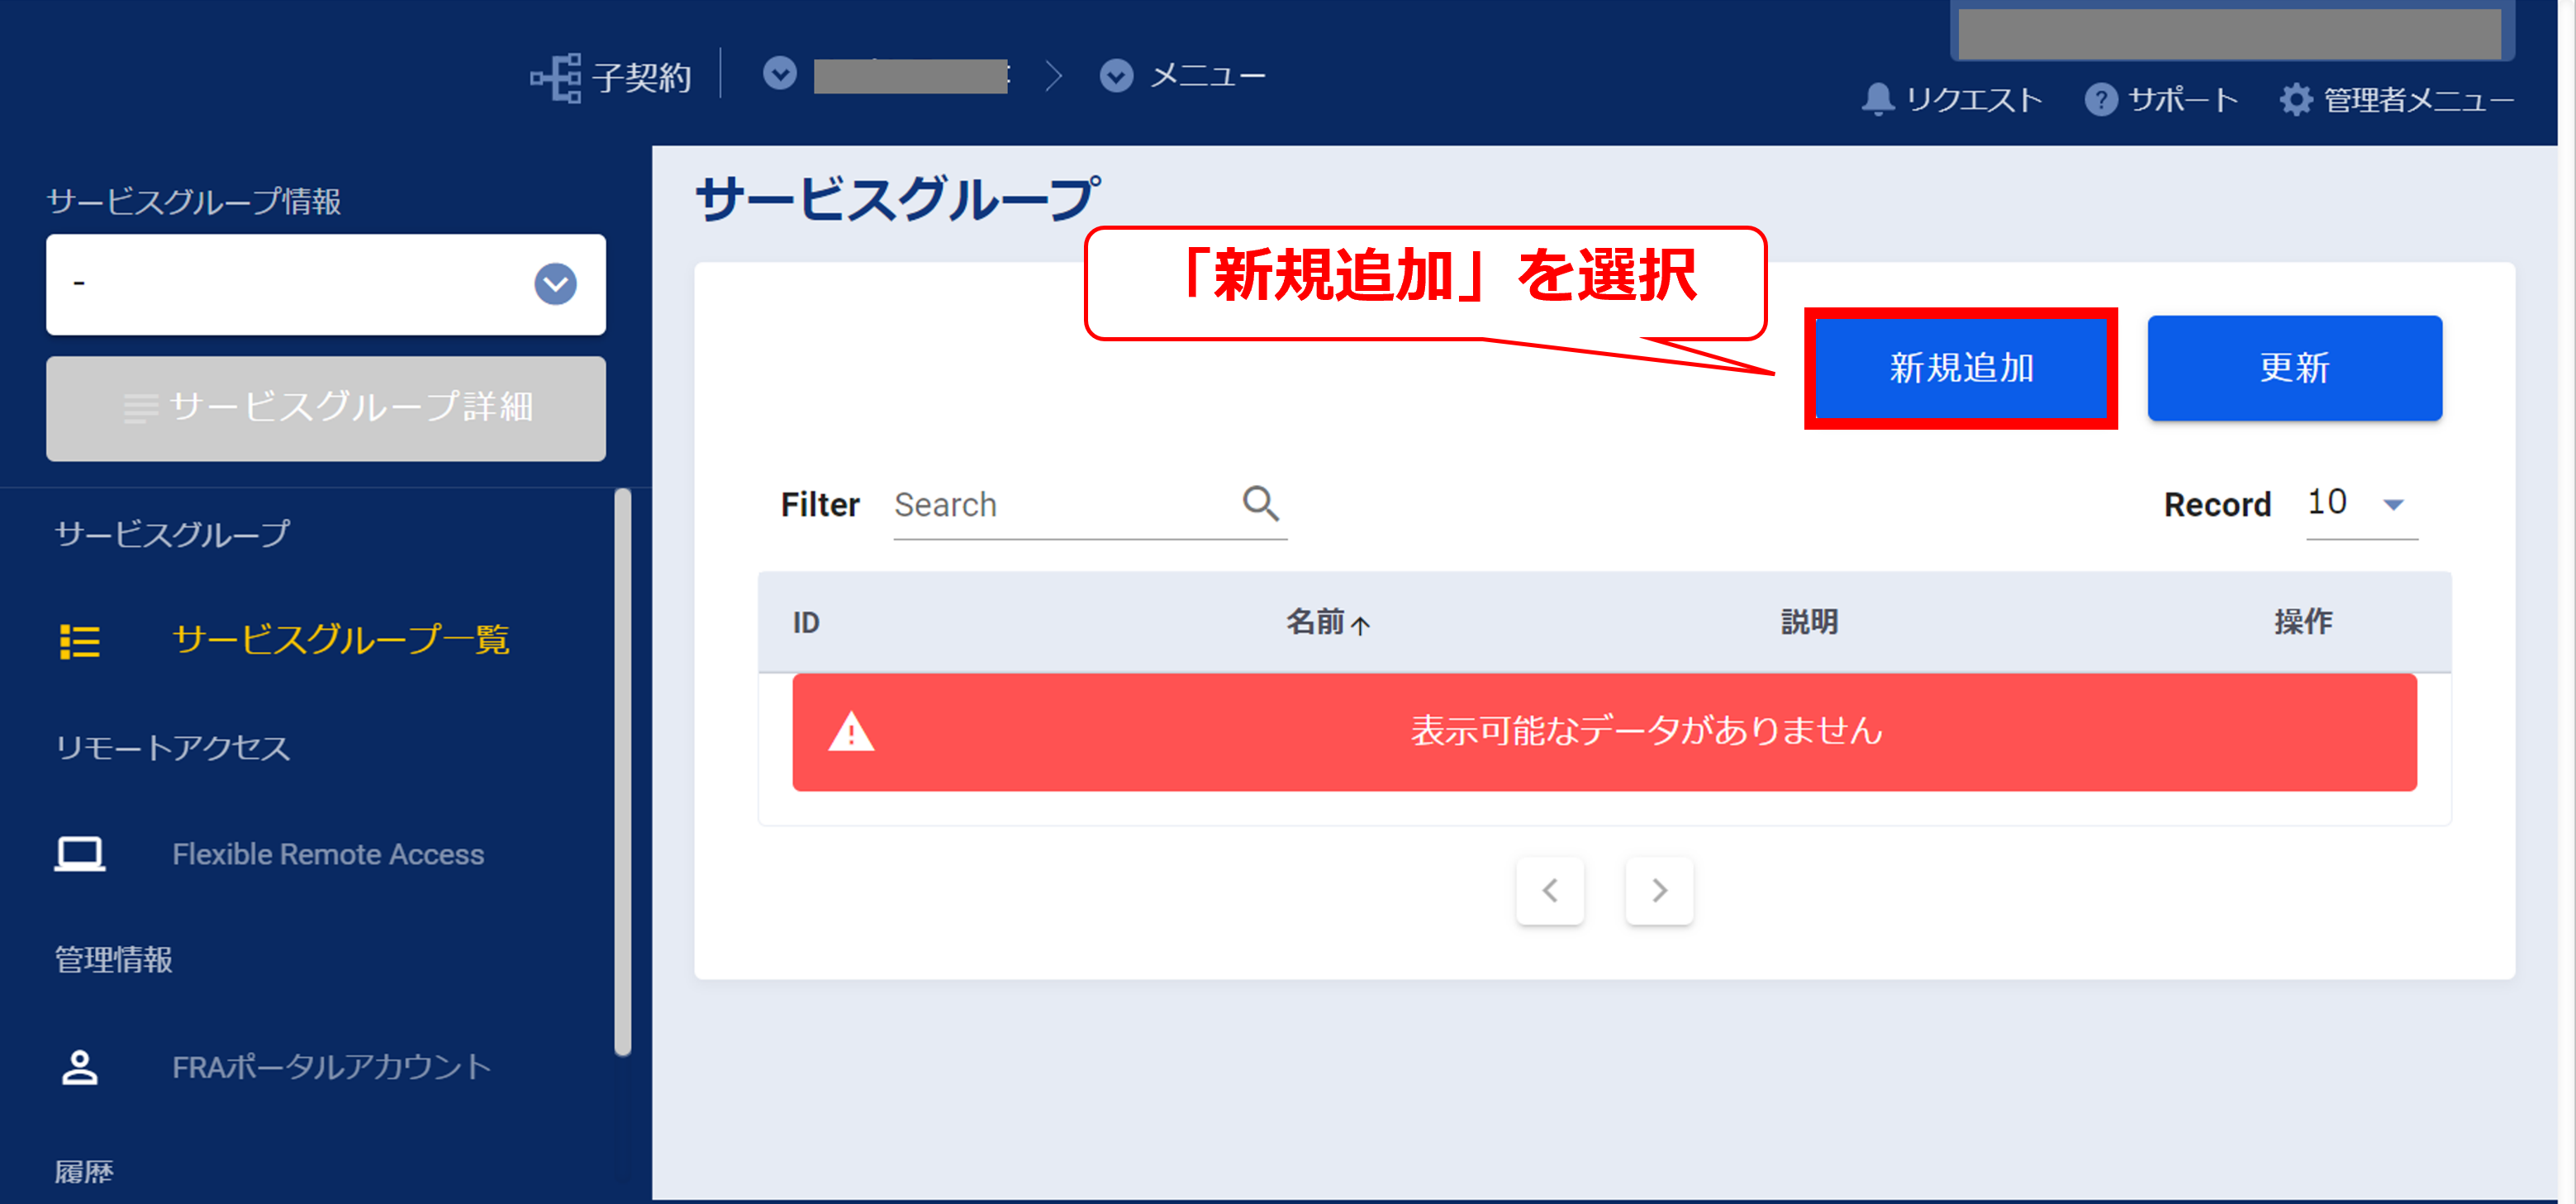Open Flexible Remote Access menu item

(328, 854)
